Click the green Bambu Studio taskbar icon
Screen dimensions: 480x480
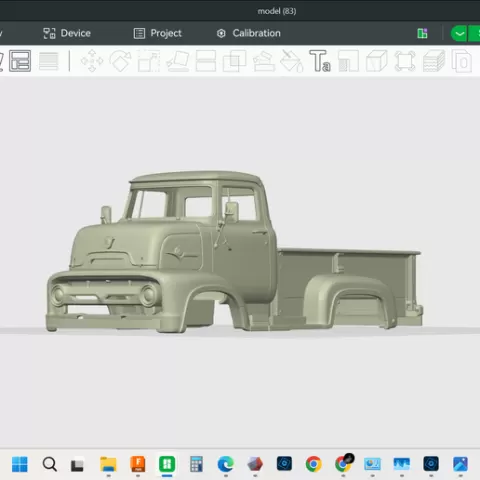(x=167, y=464)
